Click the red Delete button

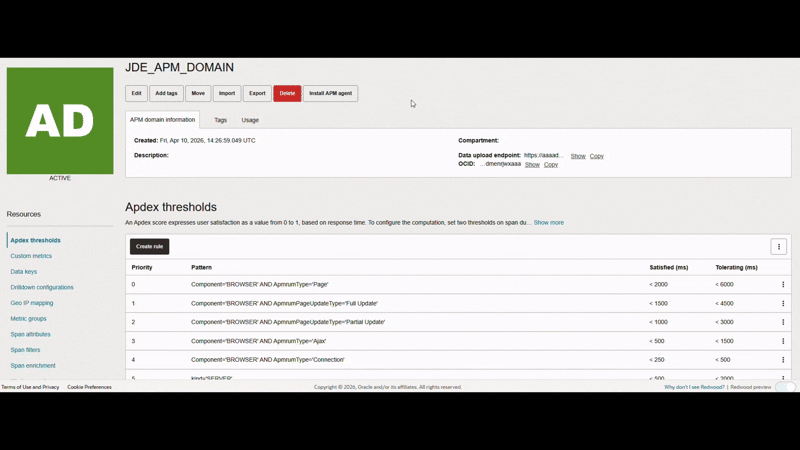[287, 93]
